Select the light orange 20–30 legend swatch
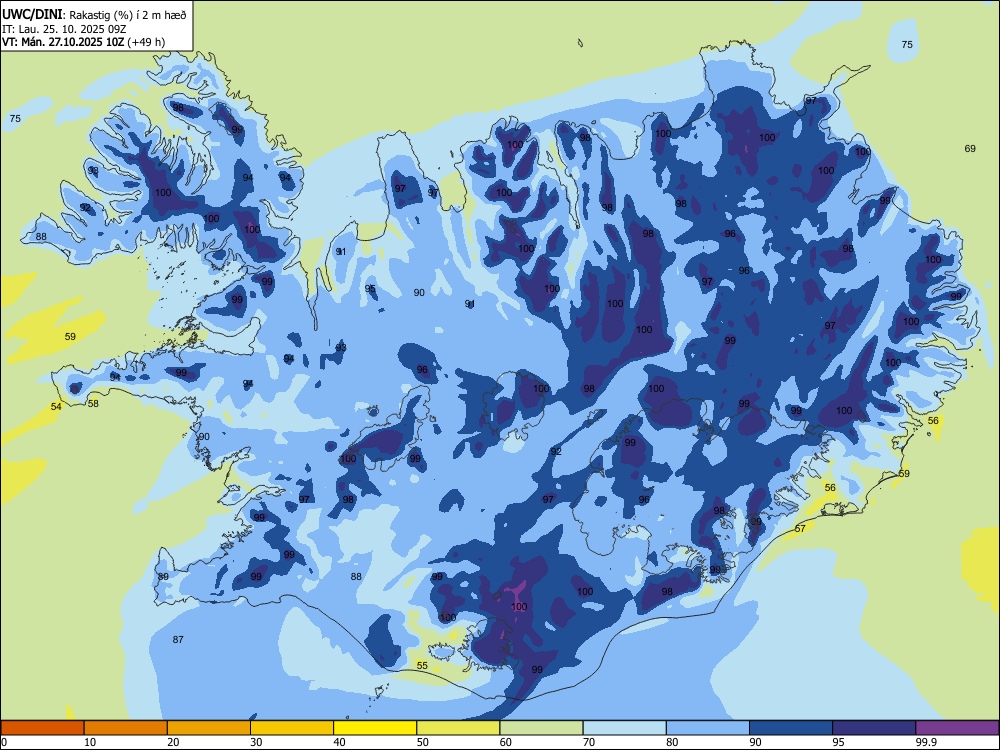The height and width of the screenshot is (750, 1000). pyautogui.click(x=209, y=728)
